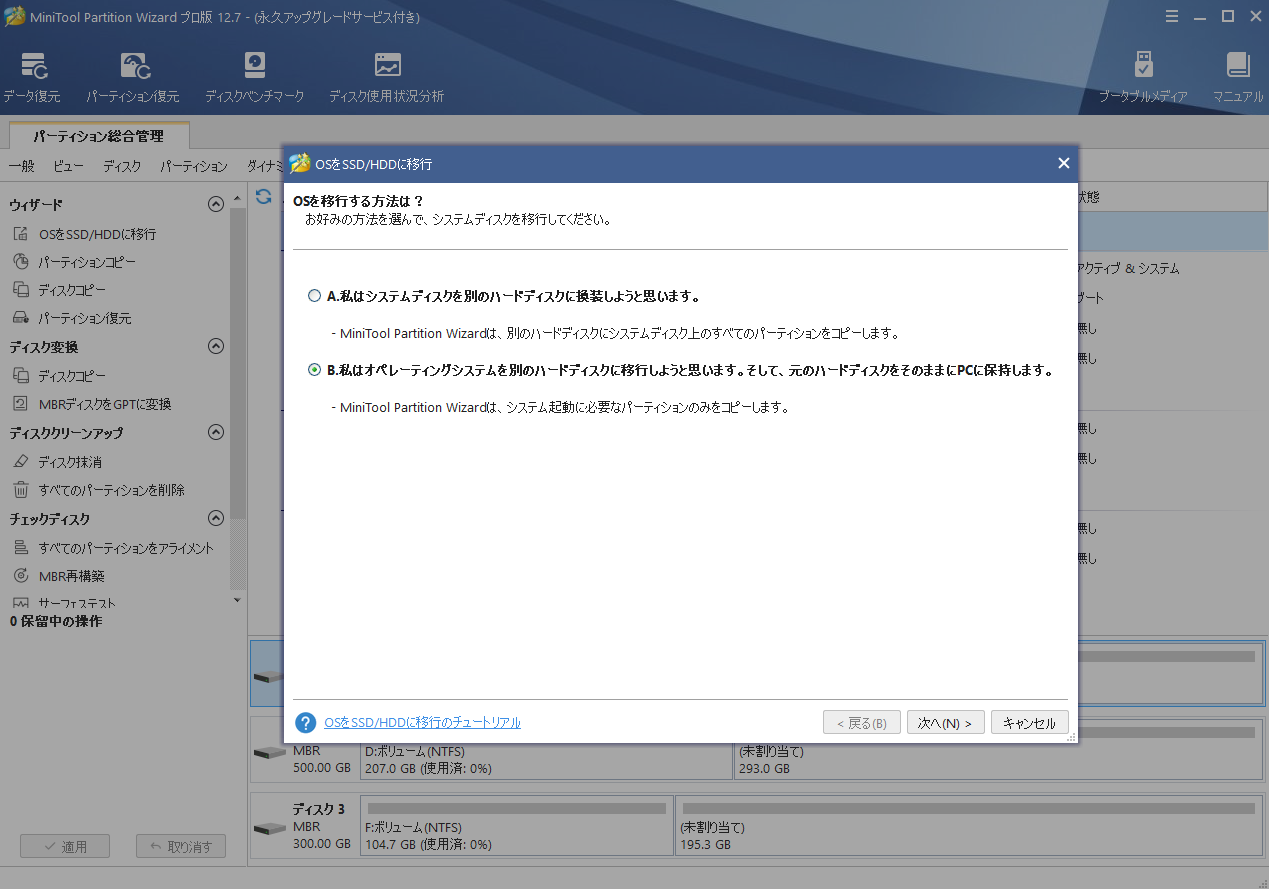
Task: Collapse the ディスク変換 section
Action: [215, 346]
